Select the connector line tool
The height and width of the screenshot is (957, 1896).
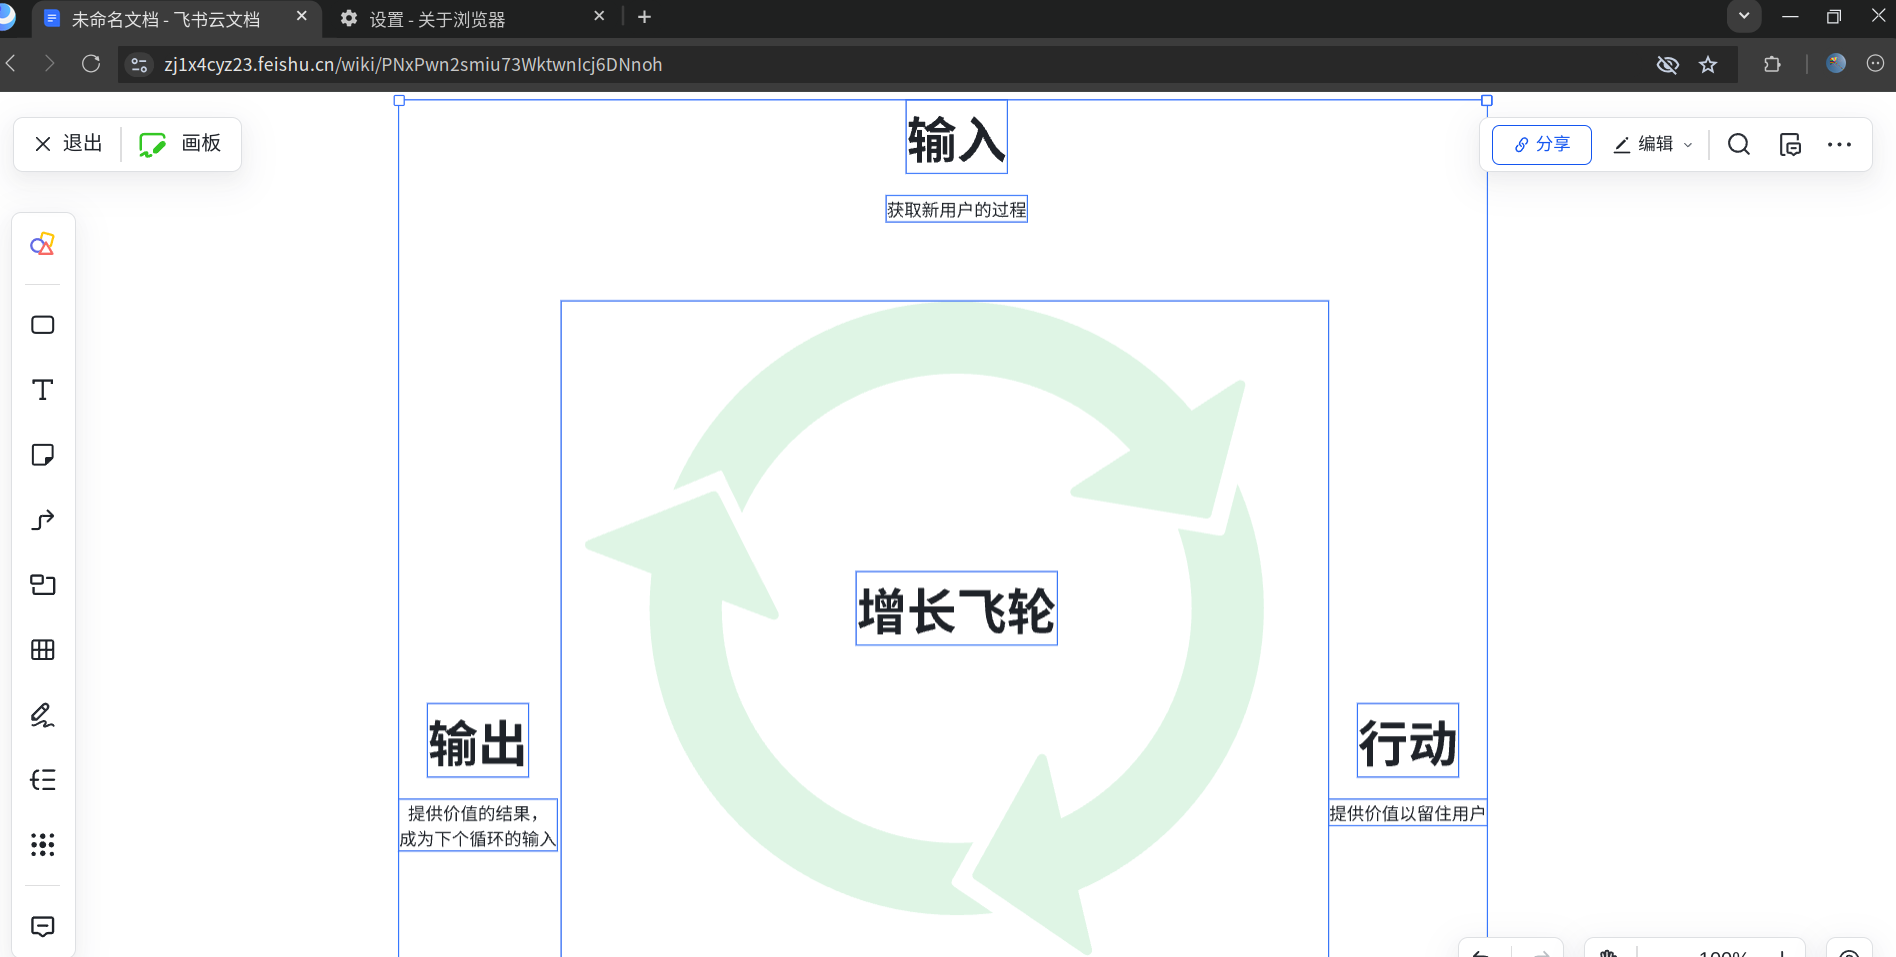pyautogui.click(x=42, y=520)
